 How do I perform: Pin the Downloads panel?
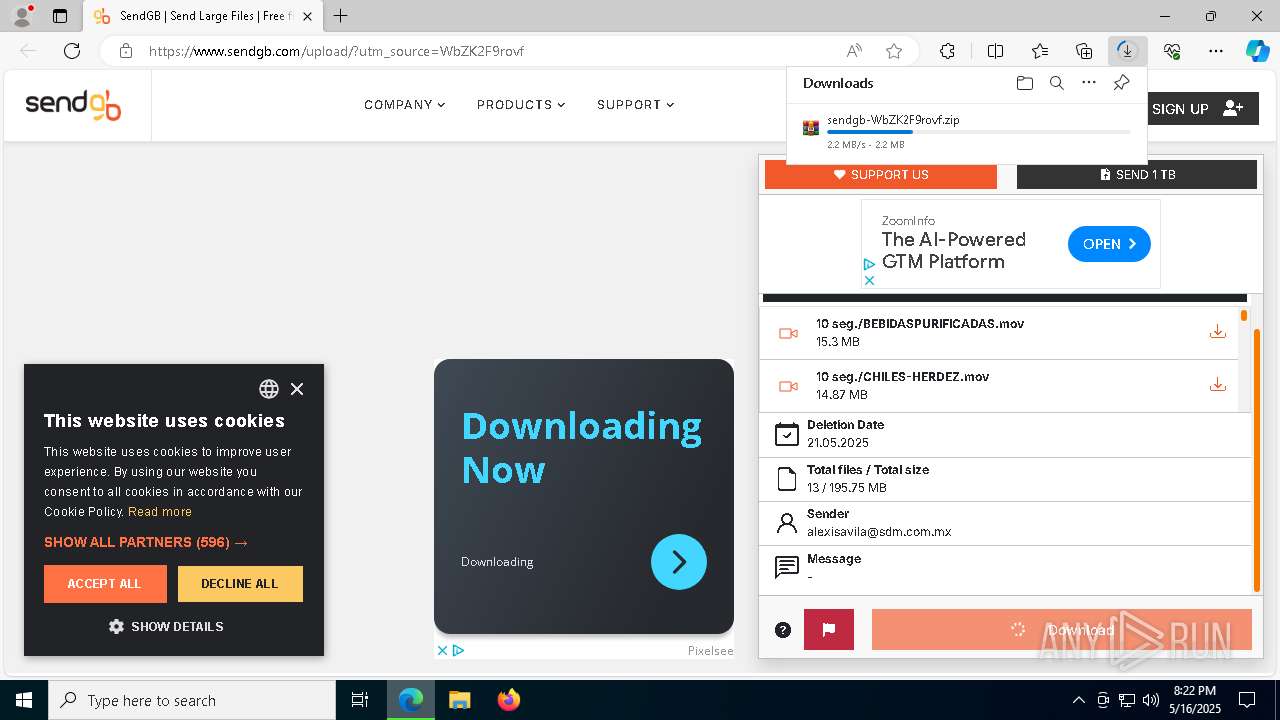pyautogui.click(x=1121, y=83)
